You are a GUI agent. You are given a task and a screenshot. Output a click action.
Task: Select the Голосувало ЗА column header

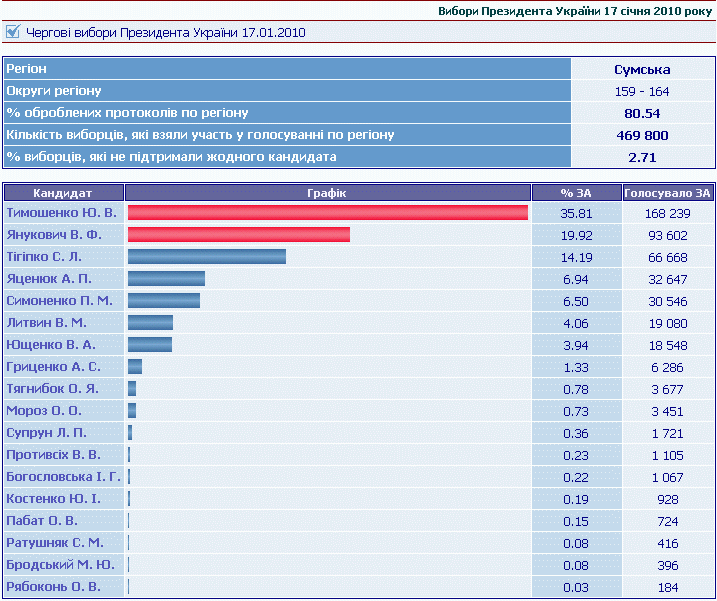(x=667, y=193)
